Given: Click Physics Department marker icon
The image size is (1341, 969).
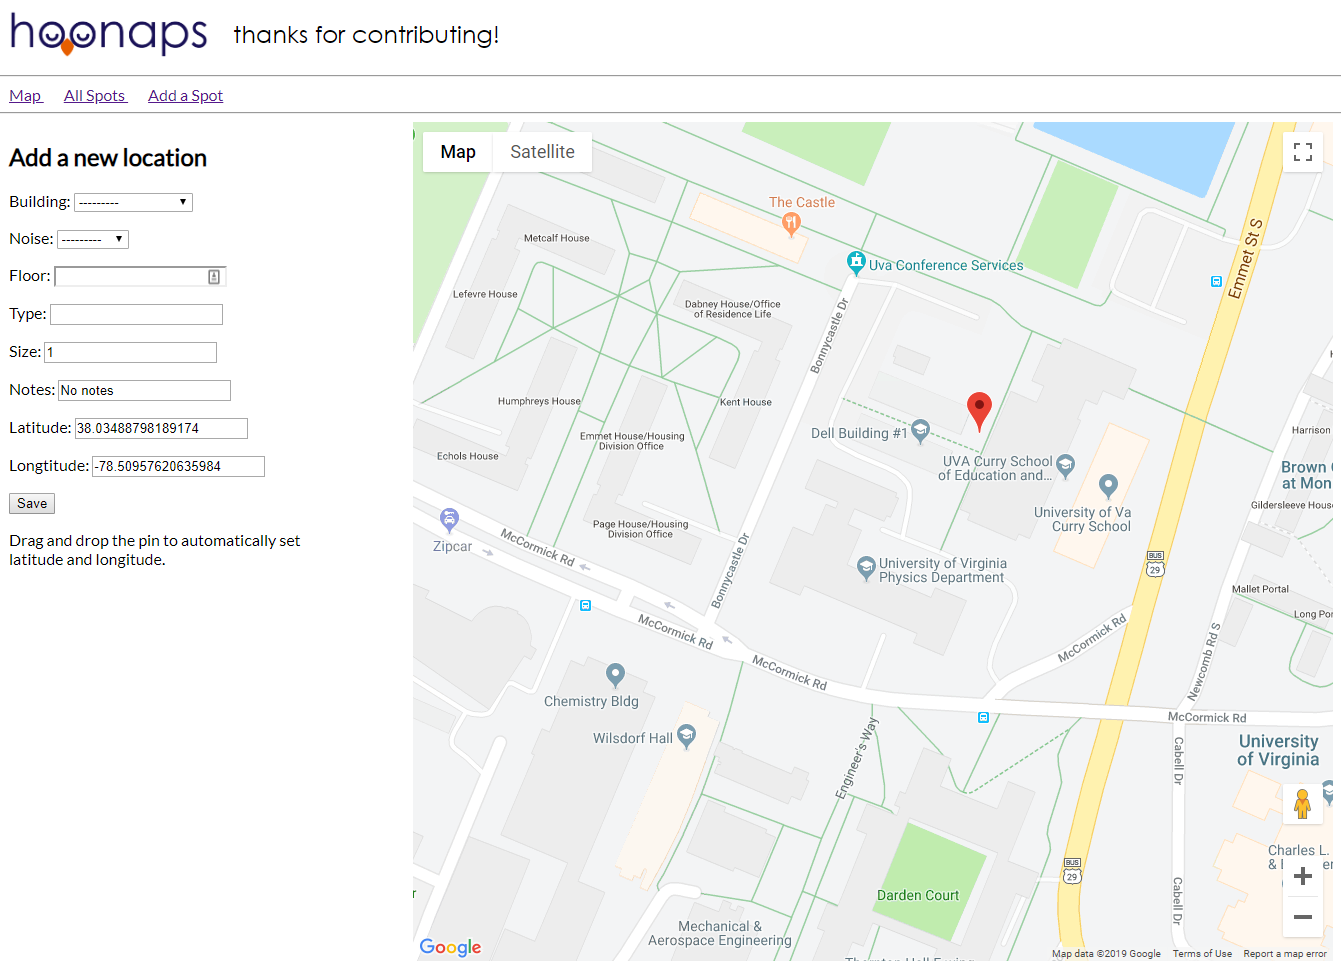Looking at the screenshot, I should pyautogui.click(x=866, y=568).
